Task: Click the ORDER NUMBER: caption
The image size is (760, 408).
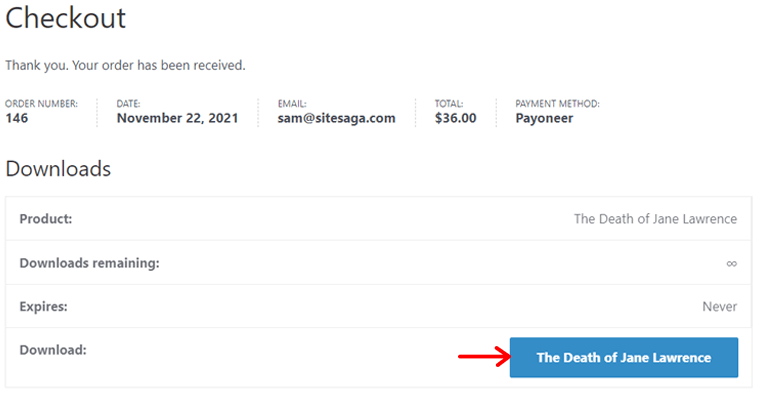Action: (41, 103)
